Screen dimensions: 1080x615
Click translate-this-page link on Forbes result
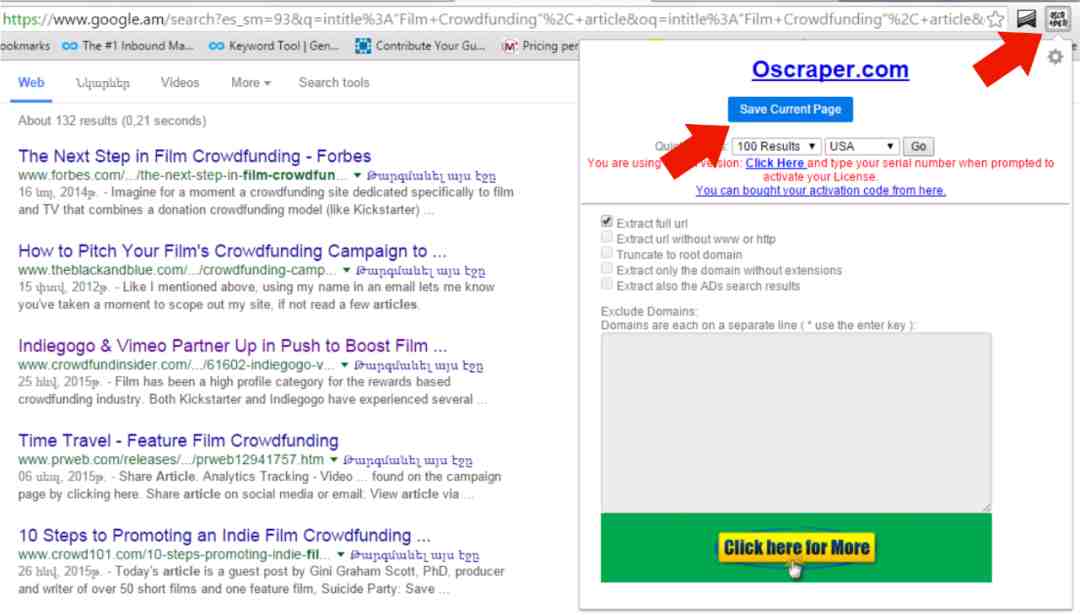pyautogui.click(x=431, y=176)
